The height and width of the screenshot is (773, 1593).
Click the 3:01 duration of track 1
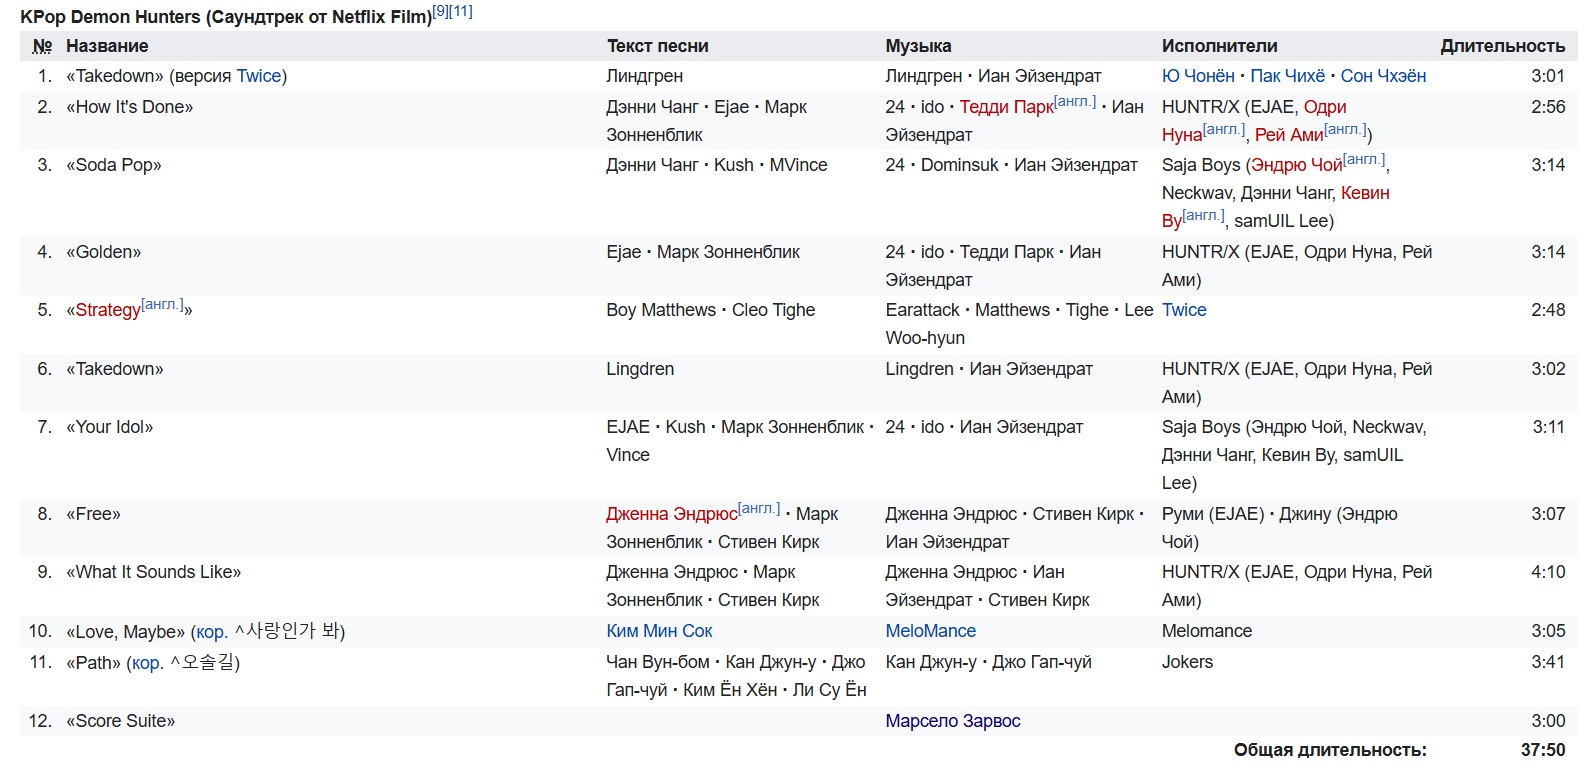click(1548, 76)
